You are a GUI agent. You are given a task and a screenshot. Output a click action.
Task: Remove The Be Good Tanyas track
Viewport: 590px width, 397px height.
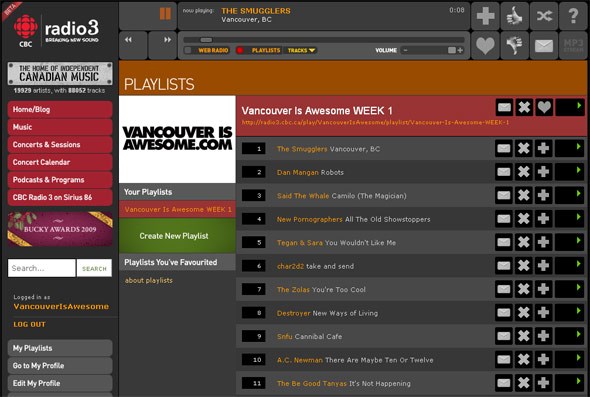pyautogui.click(x=524, y=383)
